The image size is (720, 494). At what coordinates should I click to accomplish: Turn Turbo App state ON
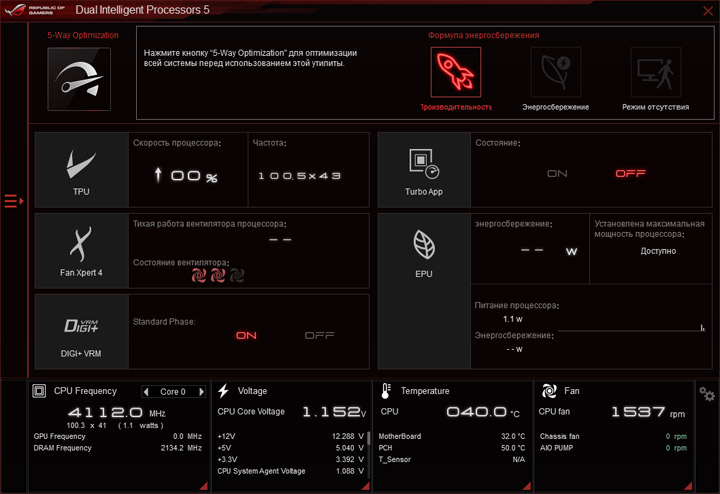pyautogui.click(x=557, y=174)
